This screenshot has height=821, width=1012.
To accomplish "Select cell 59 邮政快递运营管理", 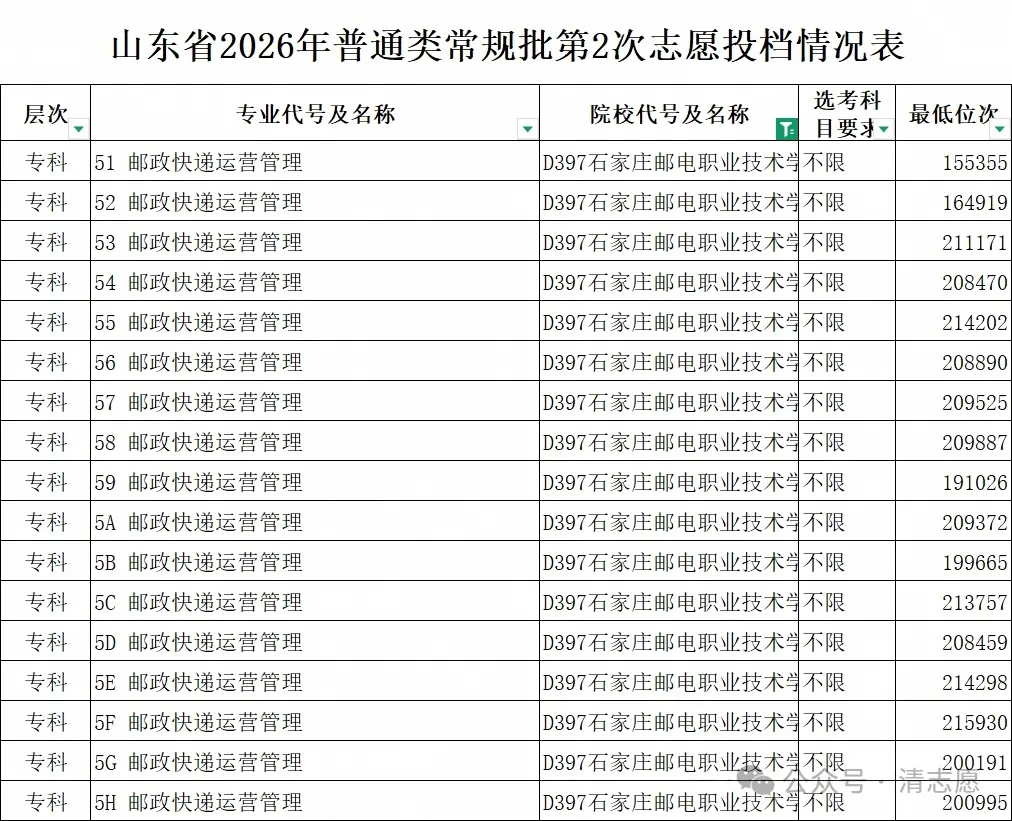I will point(315,481).
